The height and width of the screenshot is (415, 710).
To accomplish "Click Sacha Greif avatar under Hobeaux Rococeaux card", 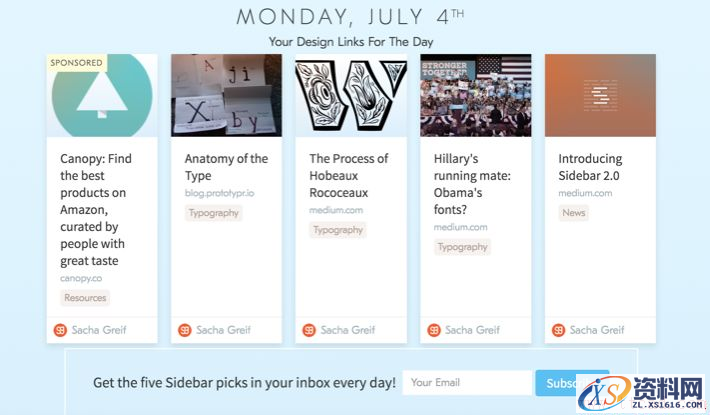I will point(309,330).
